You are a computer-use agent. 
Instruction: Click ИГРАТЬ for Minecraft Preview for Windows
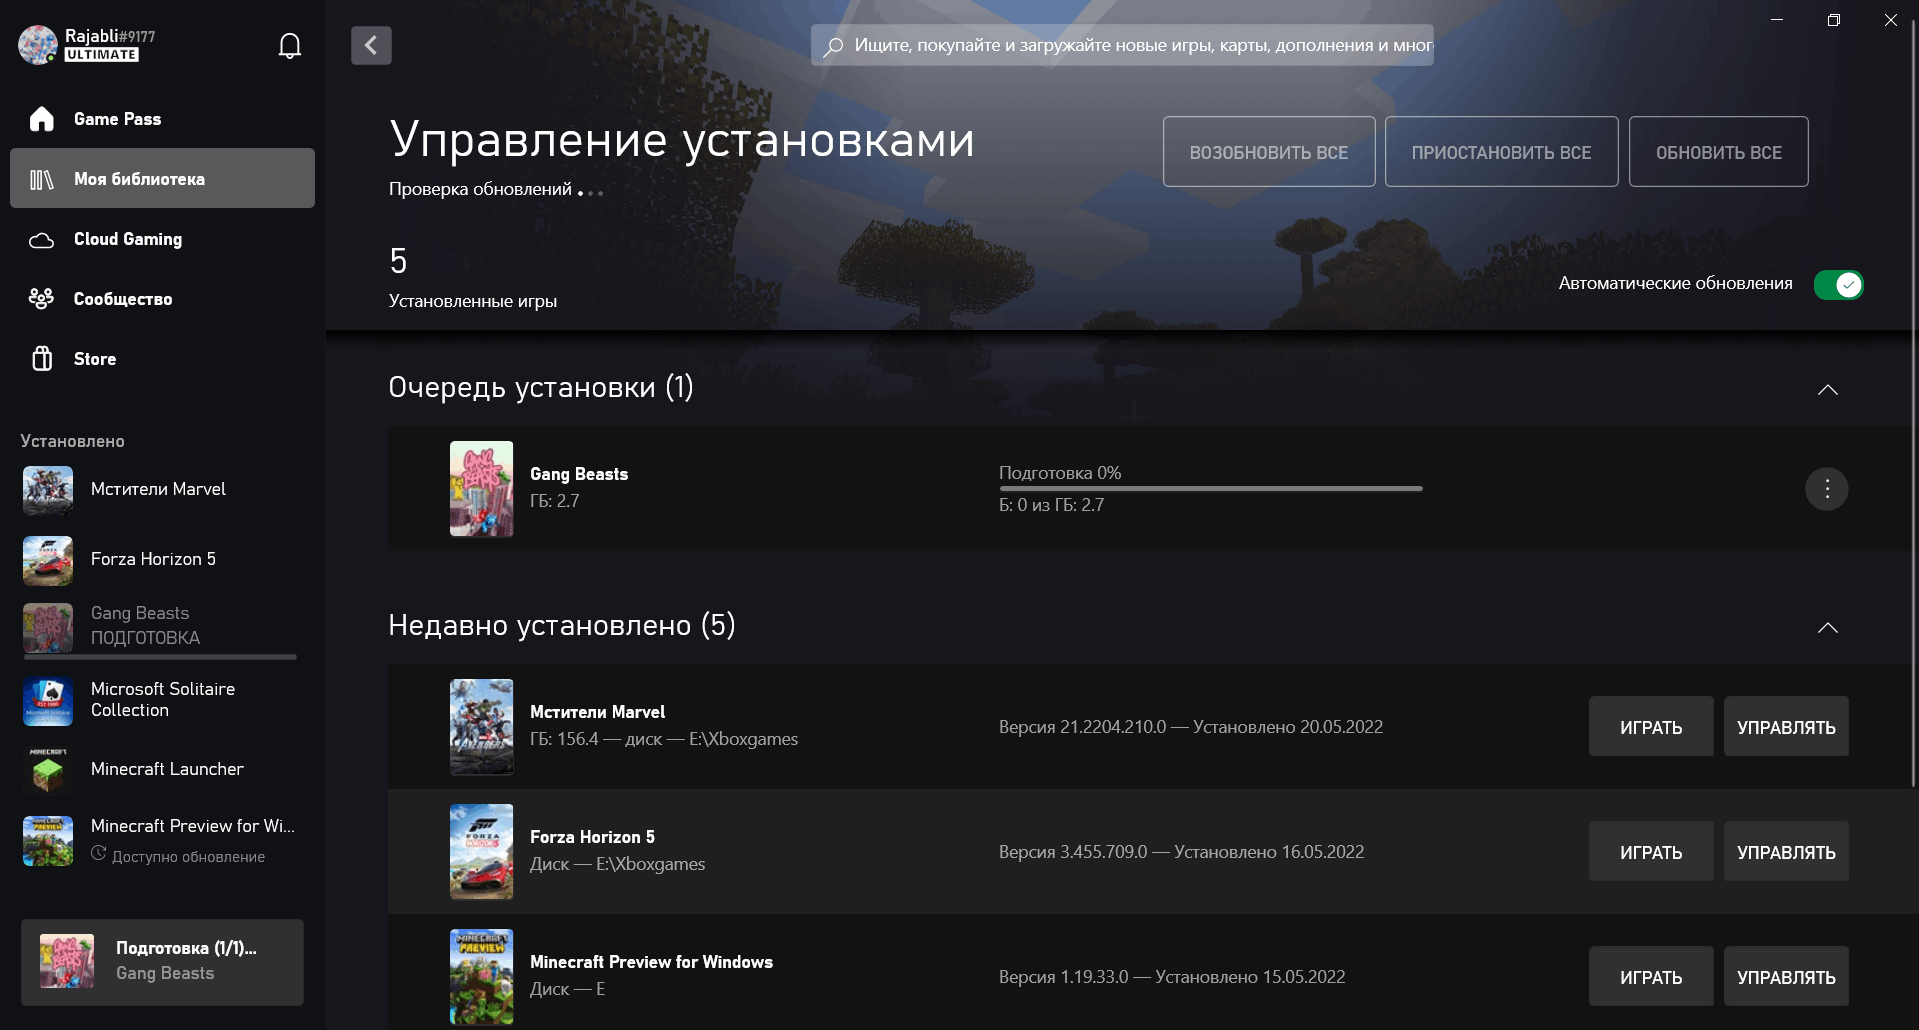1651,977
